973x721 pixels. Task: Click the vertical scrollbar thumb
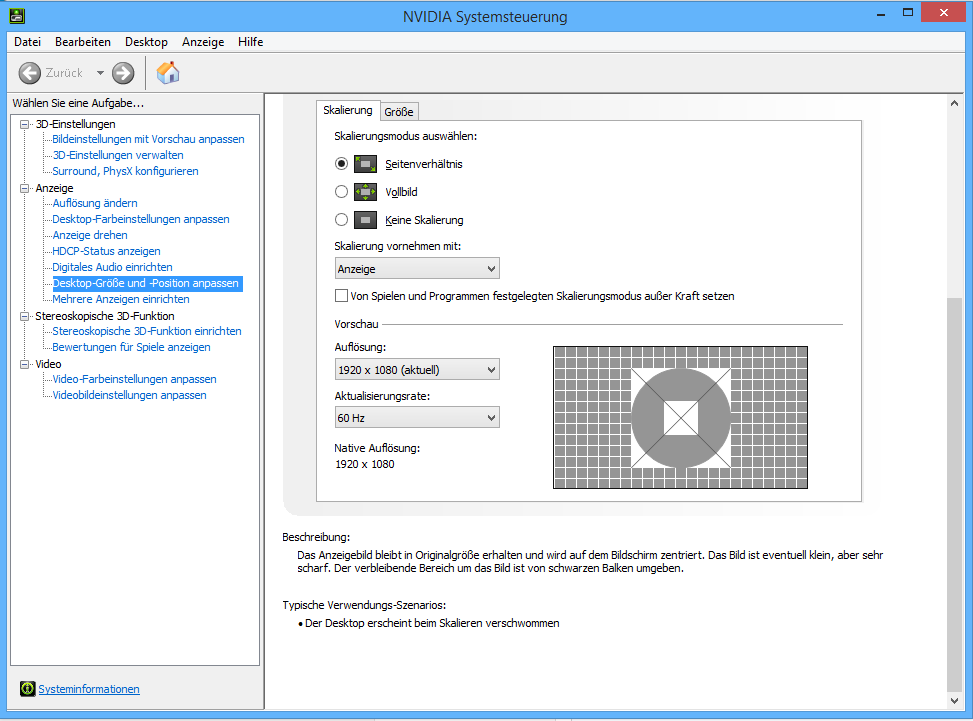click(954, 495)
